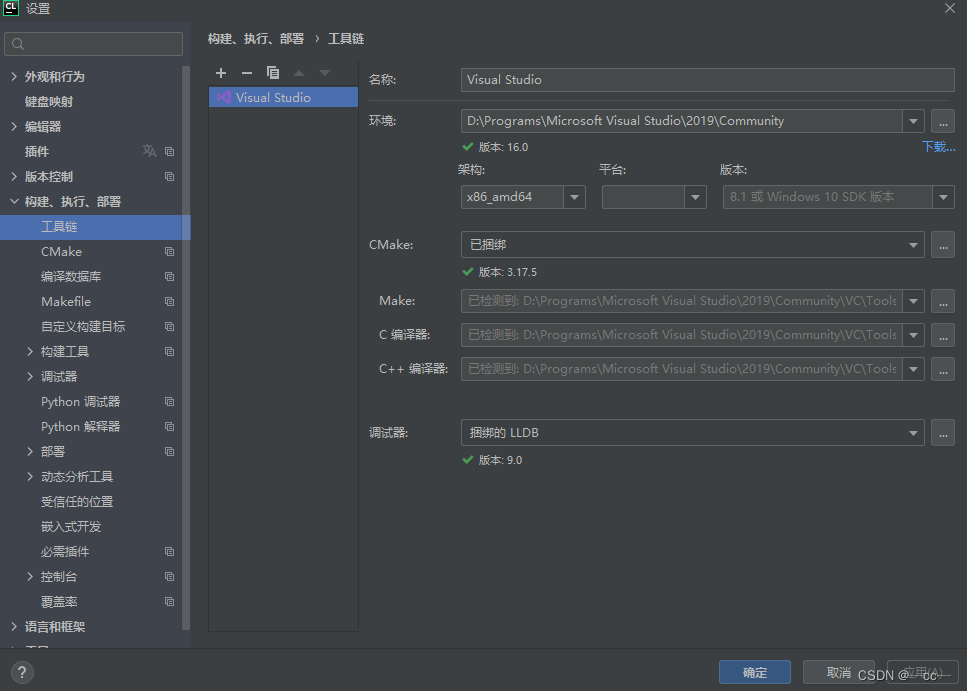Open the Windows 10 SDK 版本 dropdown
This screenshot has width=967, height=691.
coord(941,197)
